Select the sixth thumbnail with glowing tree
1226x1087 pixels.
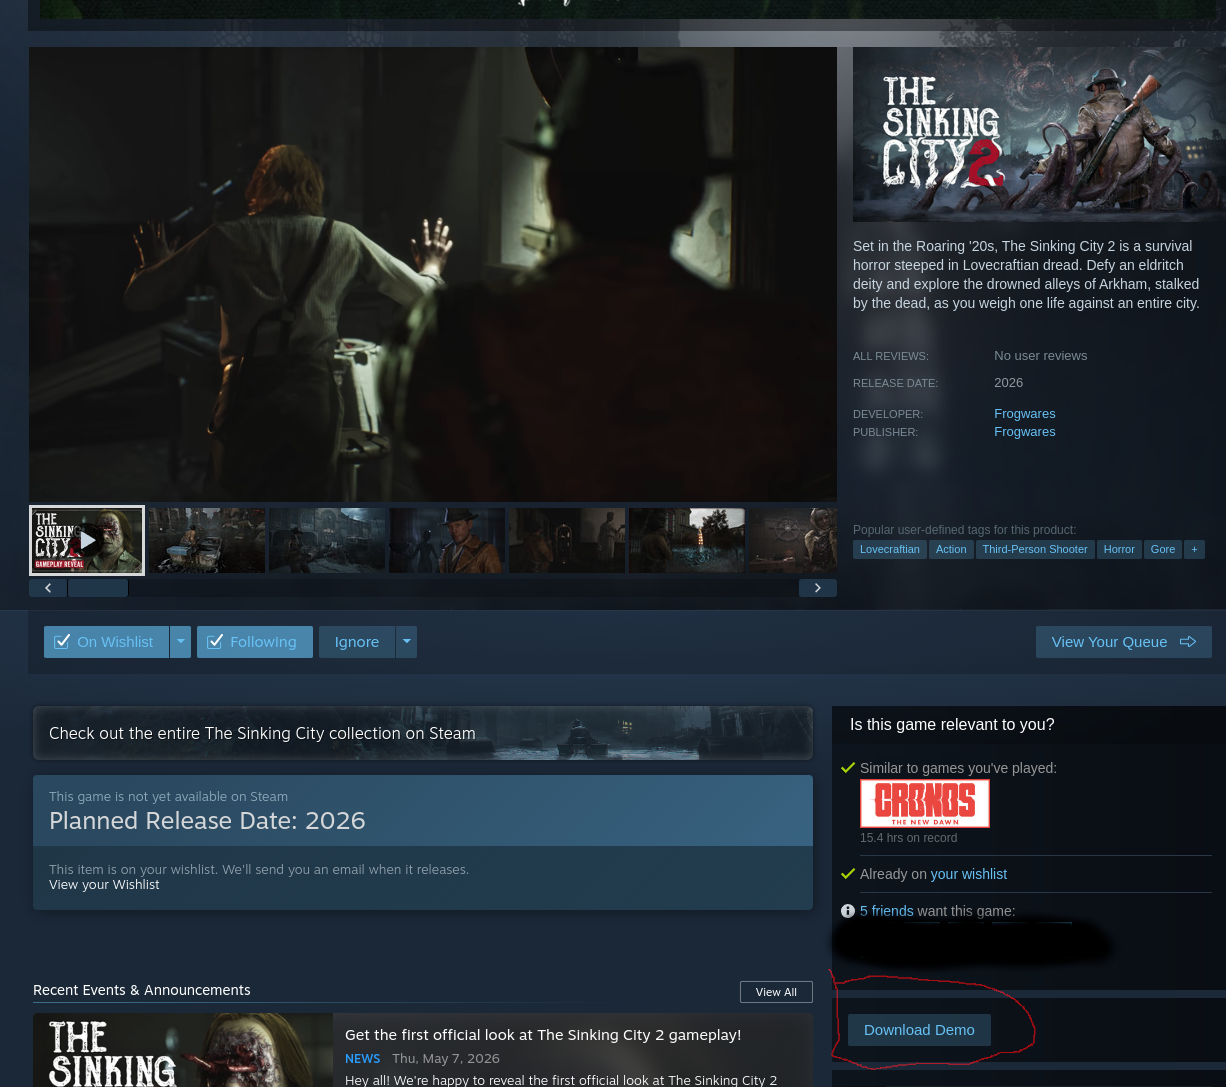tap(687, 540)
